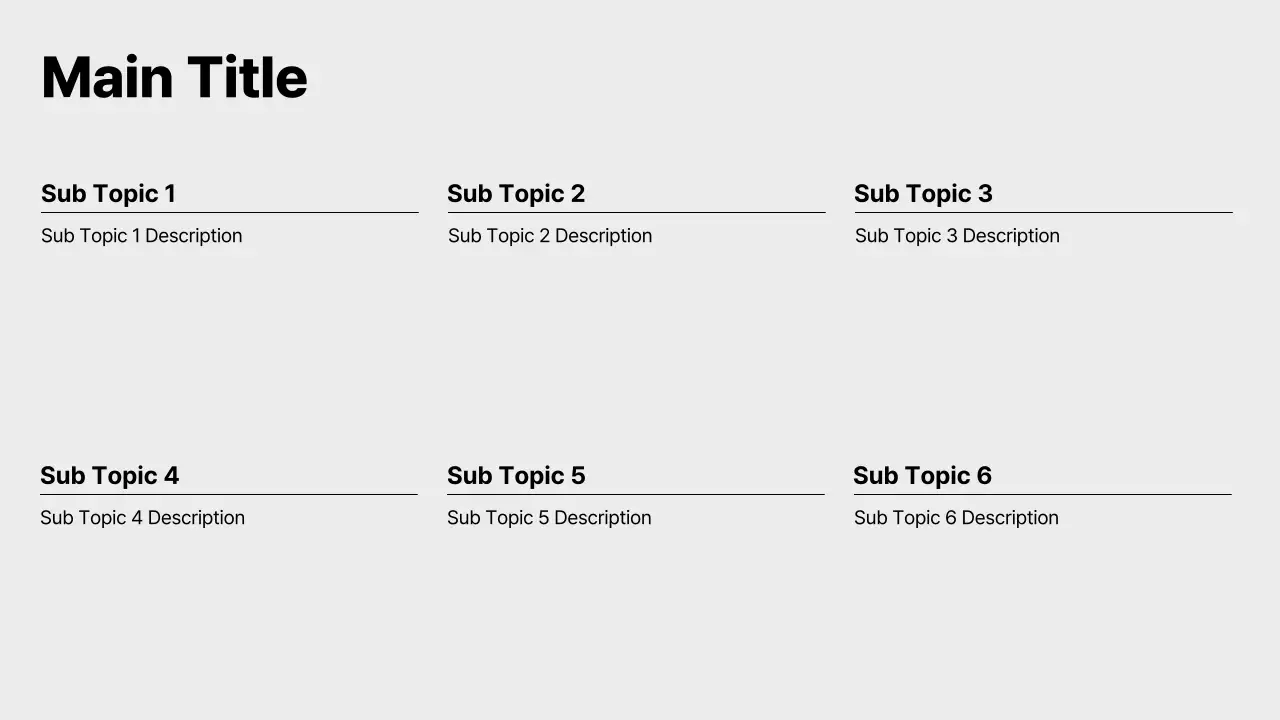Click the "Sub Topic 2" heading text
Image resolution: width=1280 pixels, height=720 pixels.
click(516, 194)
